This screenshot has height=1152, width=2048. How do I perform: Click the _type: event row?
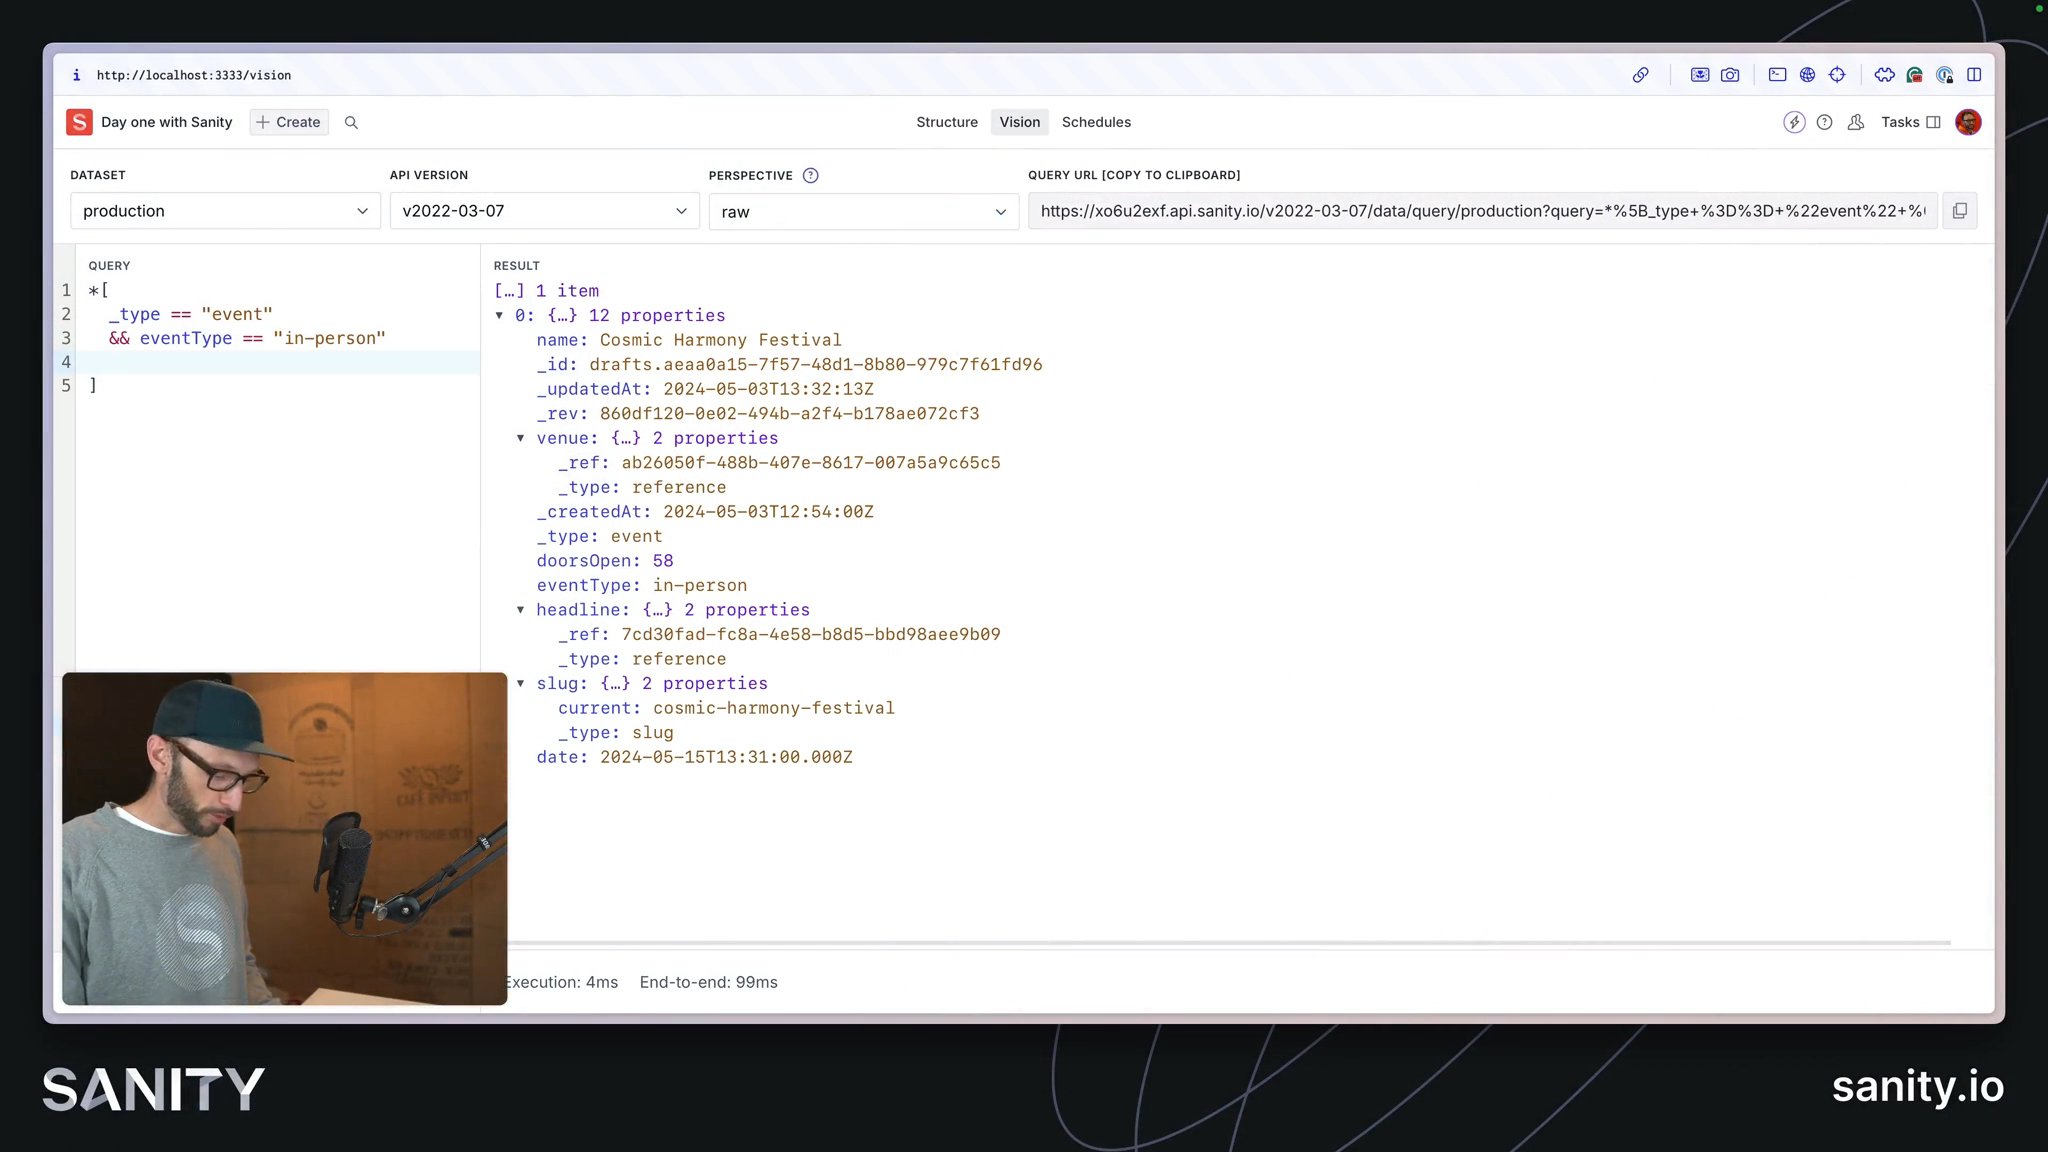click(x=599, y=536)
